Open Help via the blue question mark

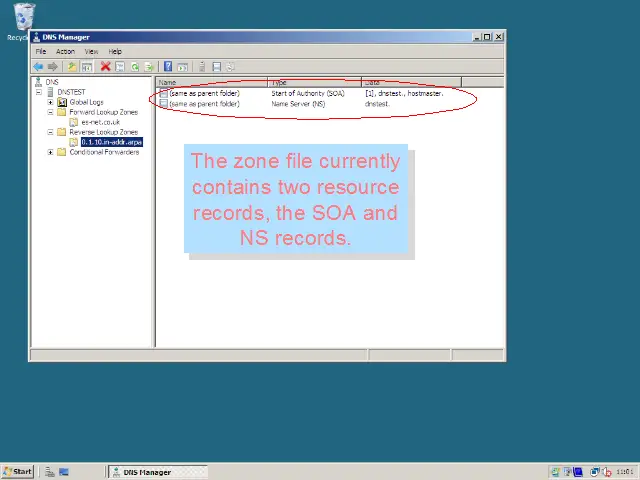[x=168, y=67]
